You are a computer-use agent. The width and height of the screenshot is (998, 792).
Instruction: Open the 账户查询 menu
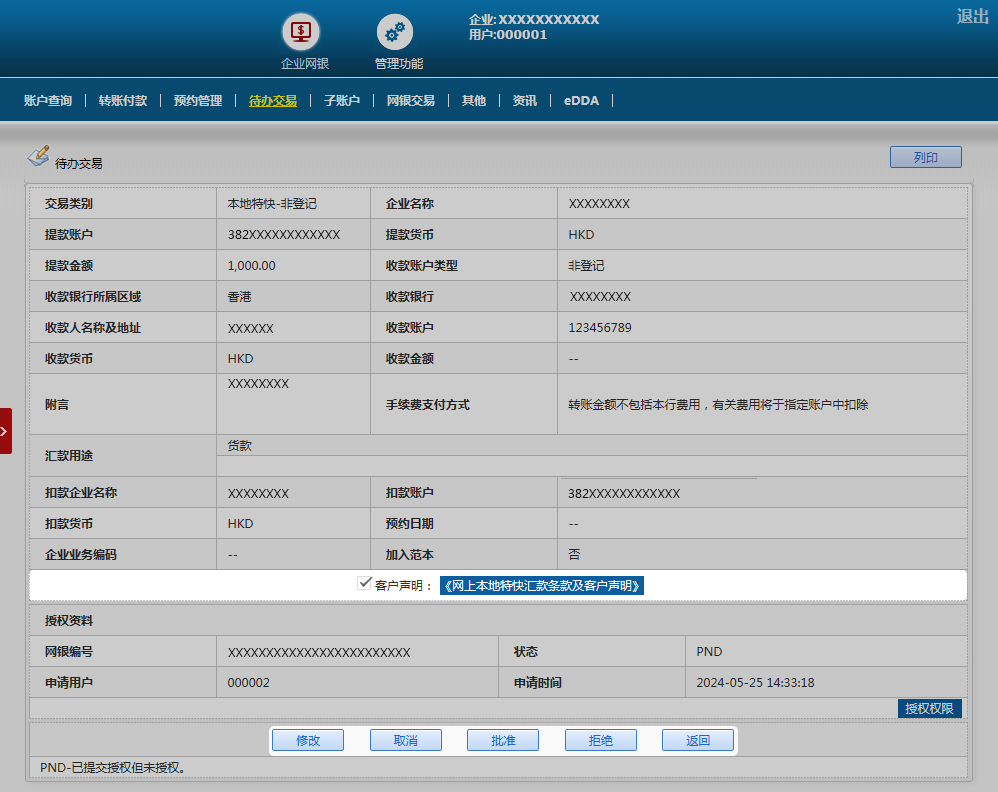point(48,101)
